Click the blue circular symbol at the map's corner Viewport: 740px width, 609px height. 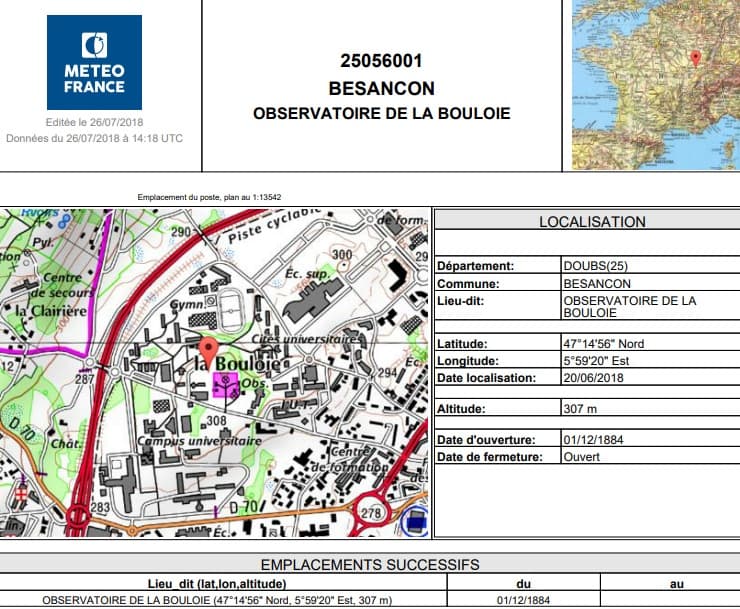click(413, 521)
